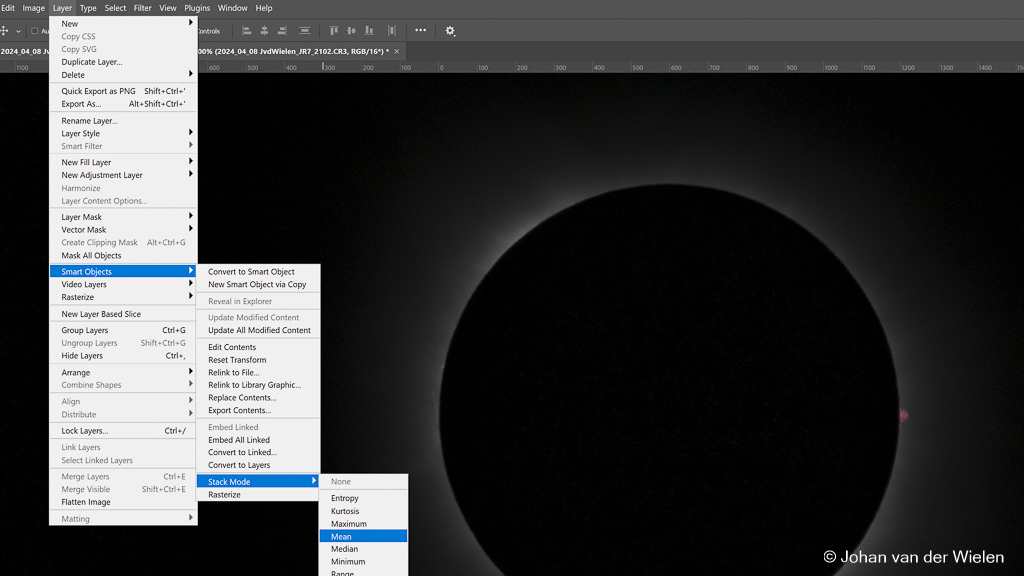Viewport: 1024px width, 576px height.
Task: Open the Window menu
Action: point(232,8)
